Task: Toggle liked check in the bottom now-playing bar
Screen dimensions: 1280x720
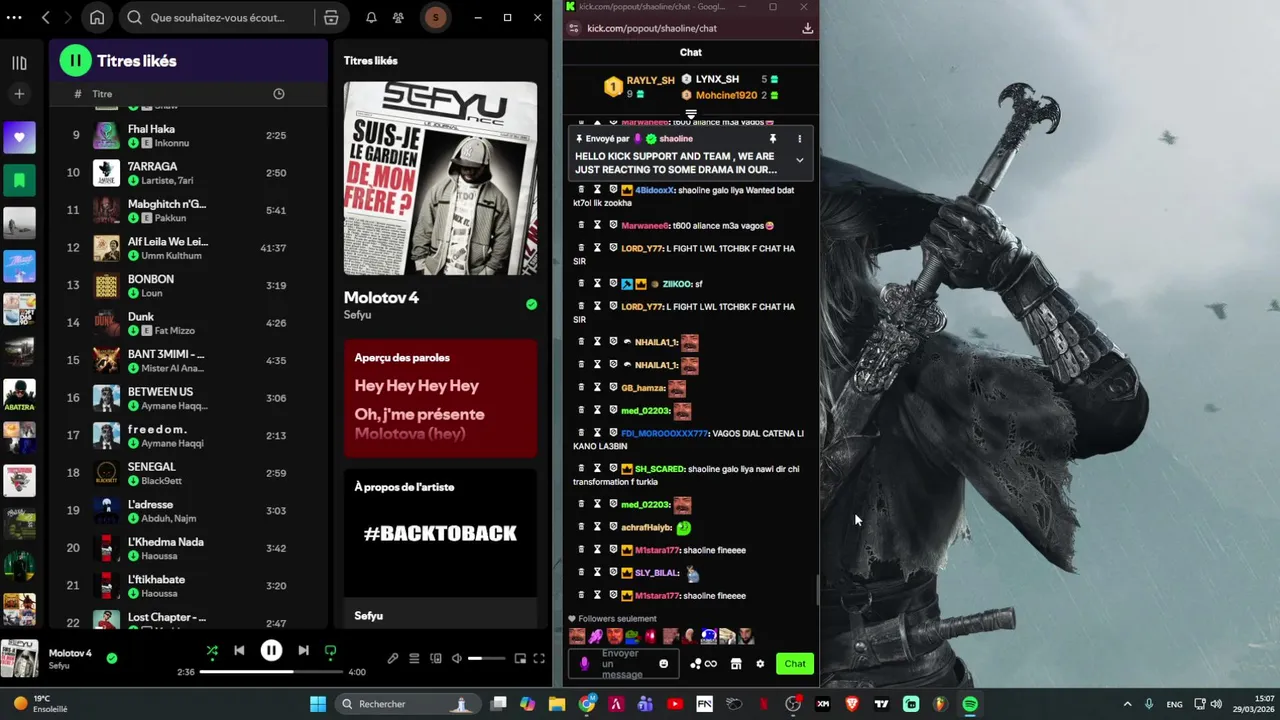Action: coord(111,658)
